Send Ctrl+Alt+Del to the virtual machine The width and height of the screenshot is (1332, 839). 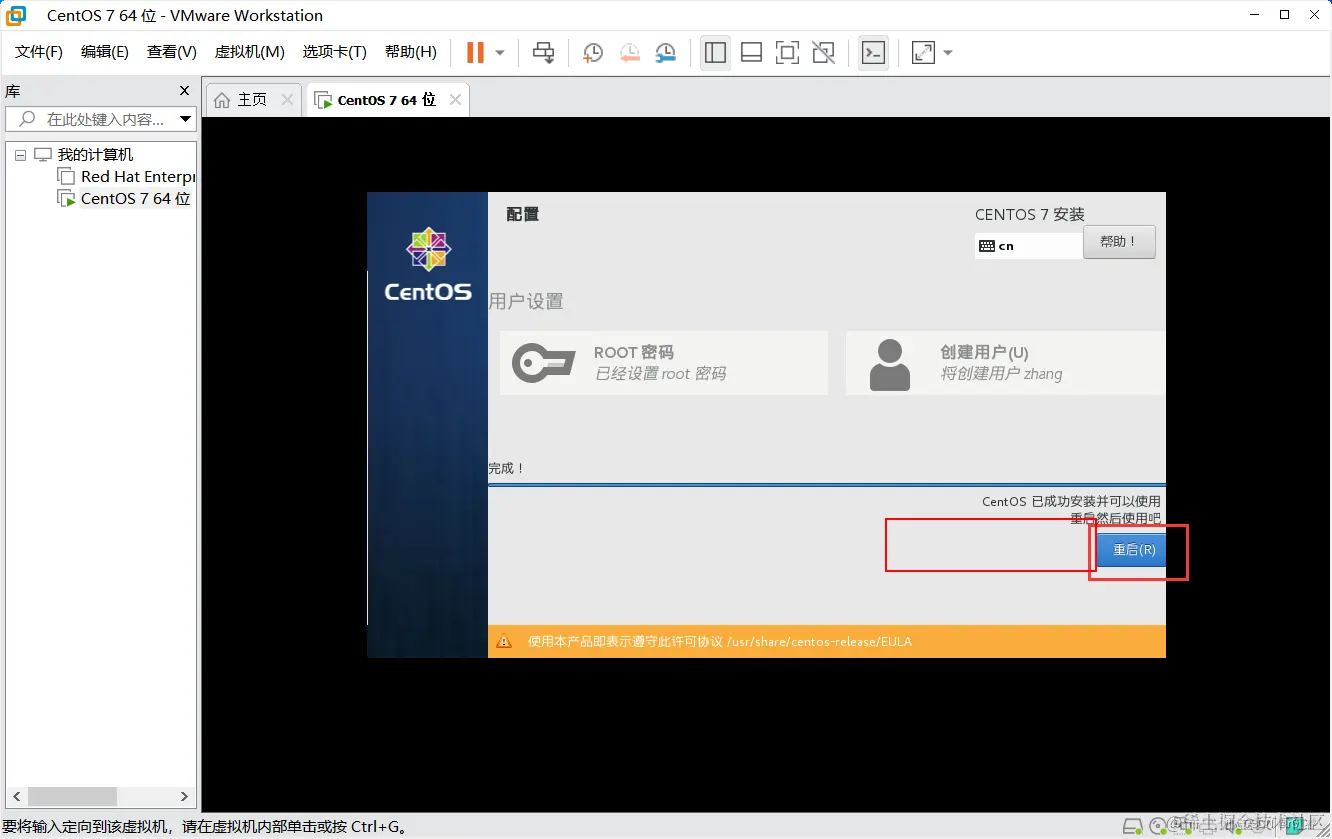click(543, 52)
